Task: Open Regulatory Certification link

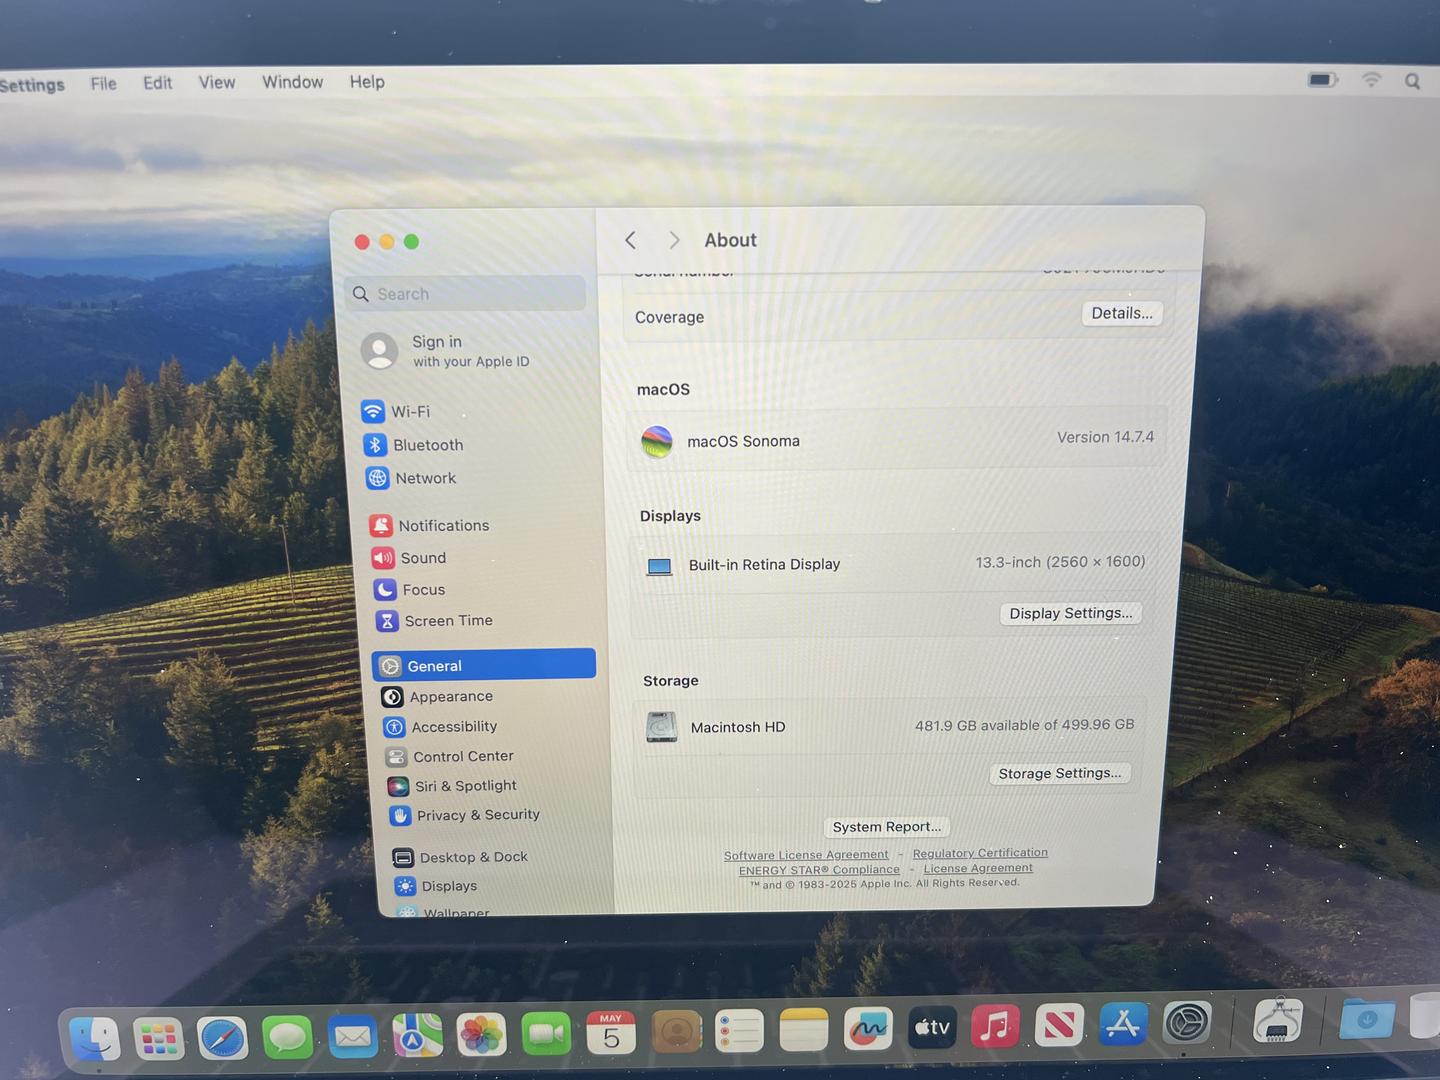Action: (x=980, y=853)
